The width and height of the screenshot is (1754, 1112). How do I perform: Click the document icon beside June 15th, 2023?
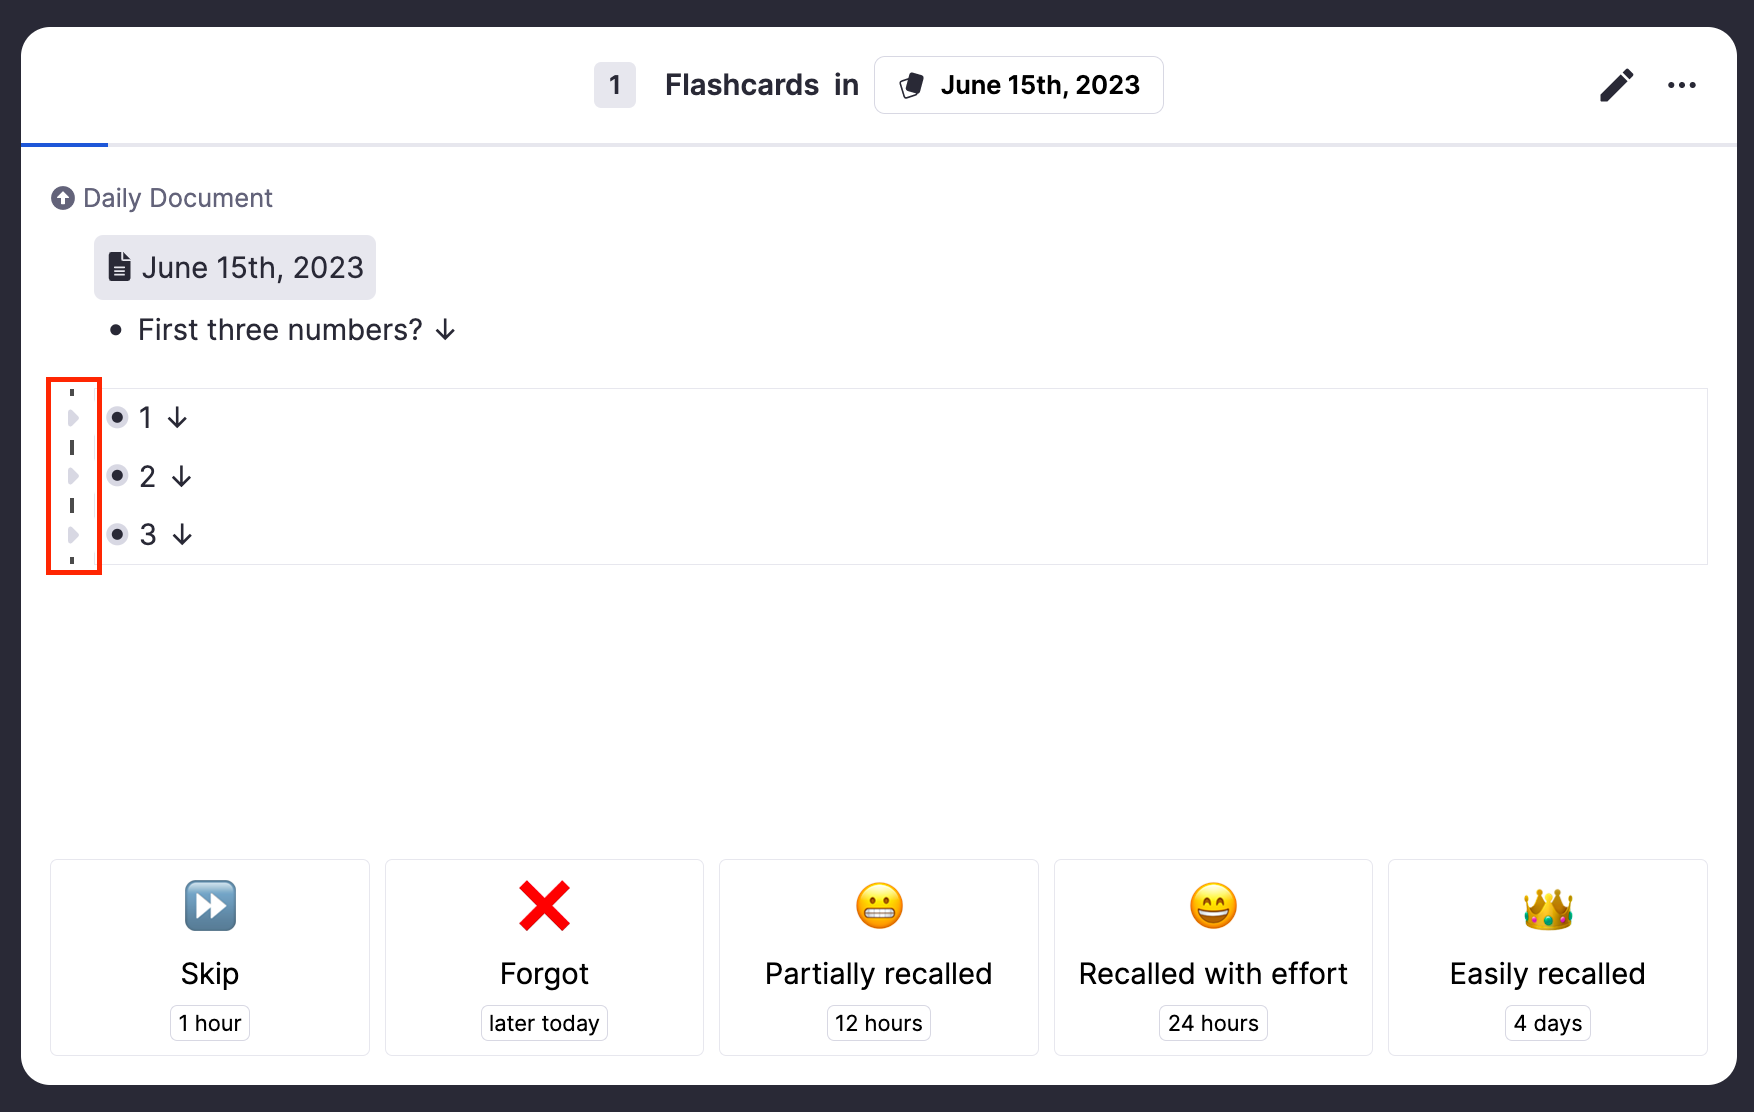coord(120,267)
